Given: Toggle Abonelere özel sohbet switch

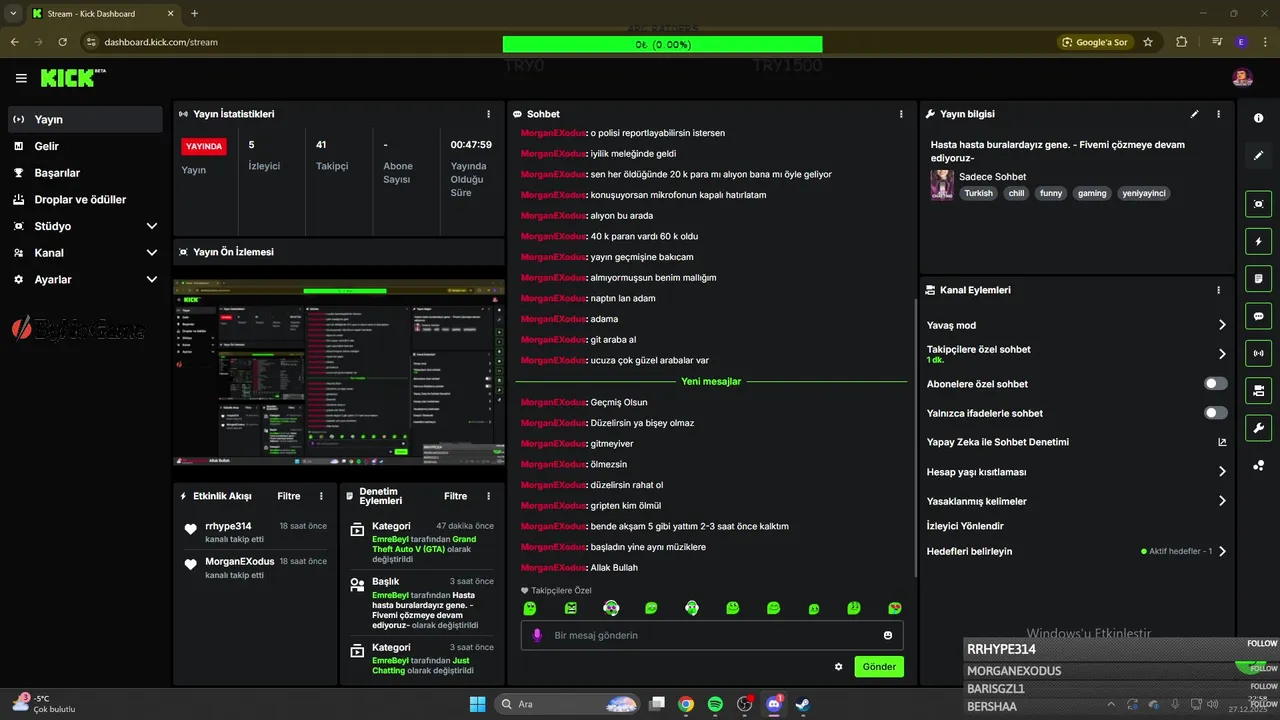Looking at the screenshot, I should (1216, 384).
